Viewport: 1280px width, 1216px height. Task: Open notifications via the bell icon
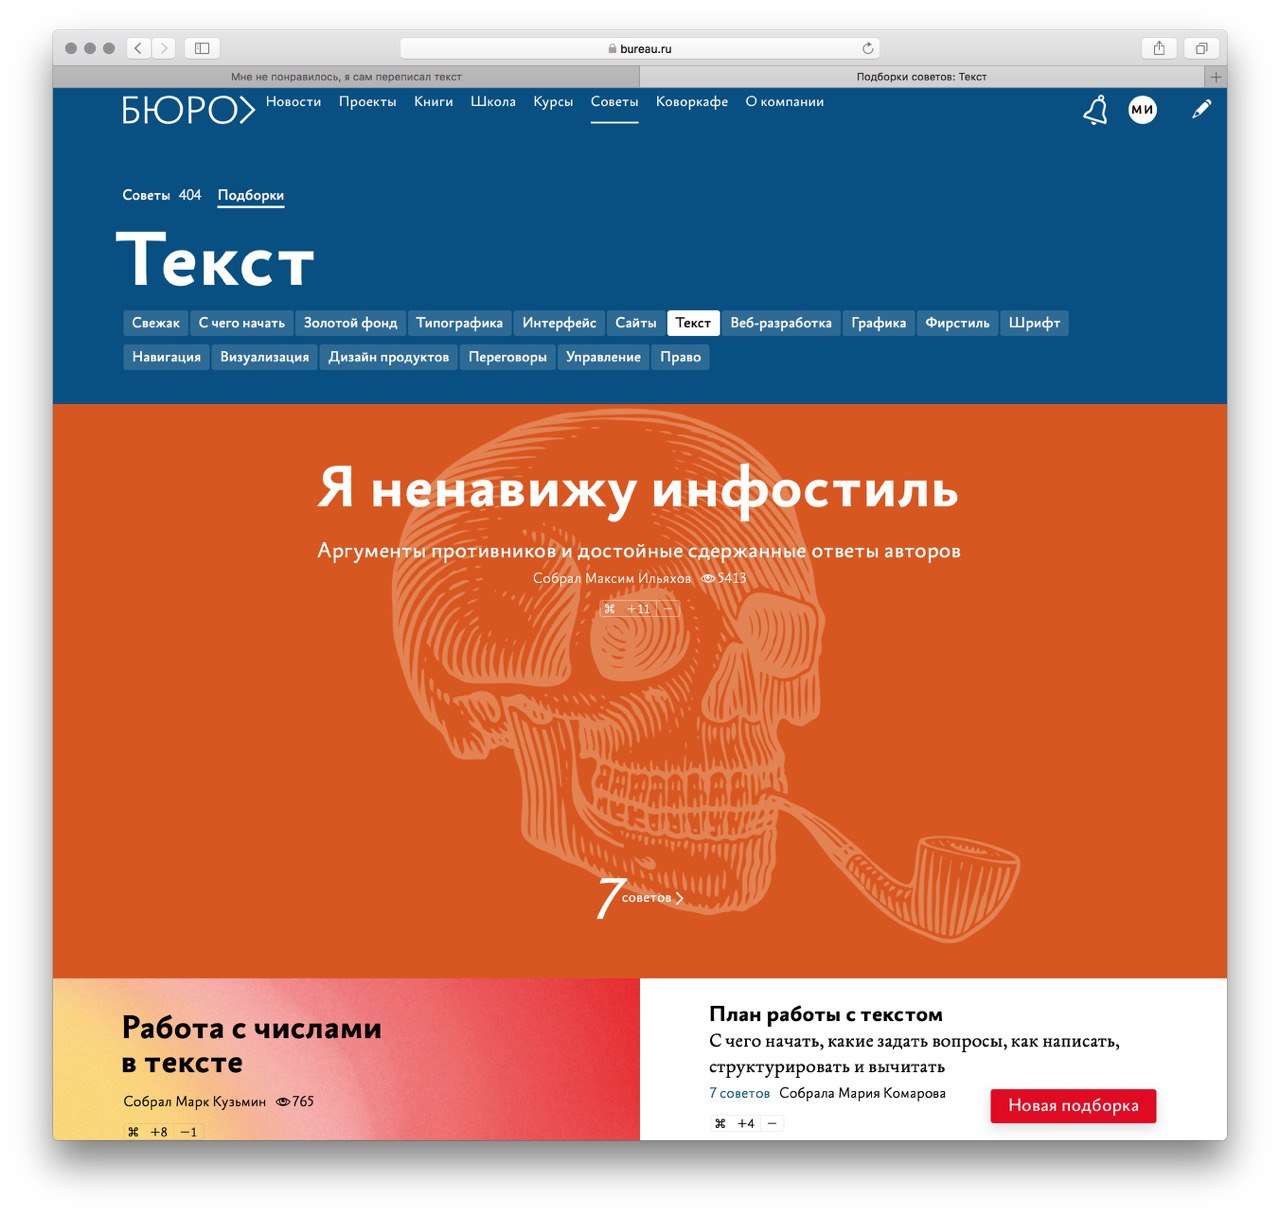[x=1095, y=110]
